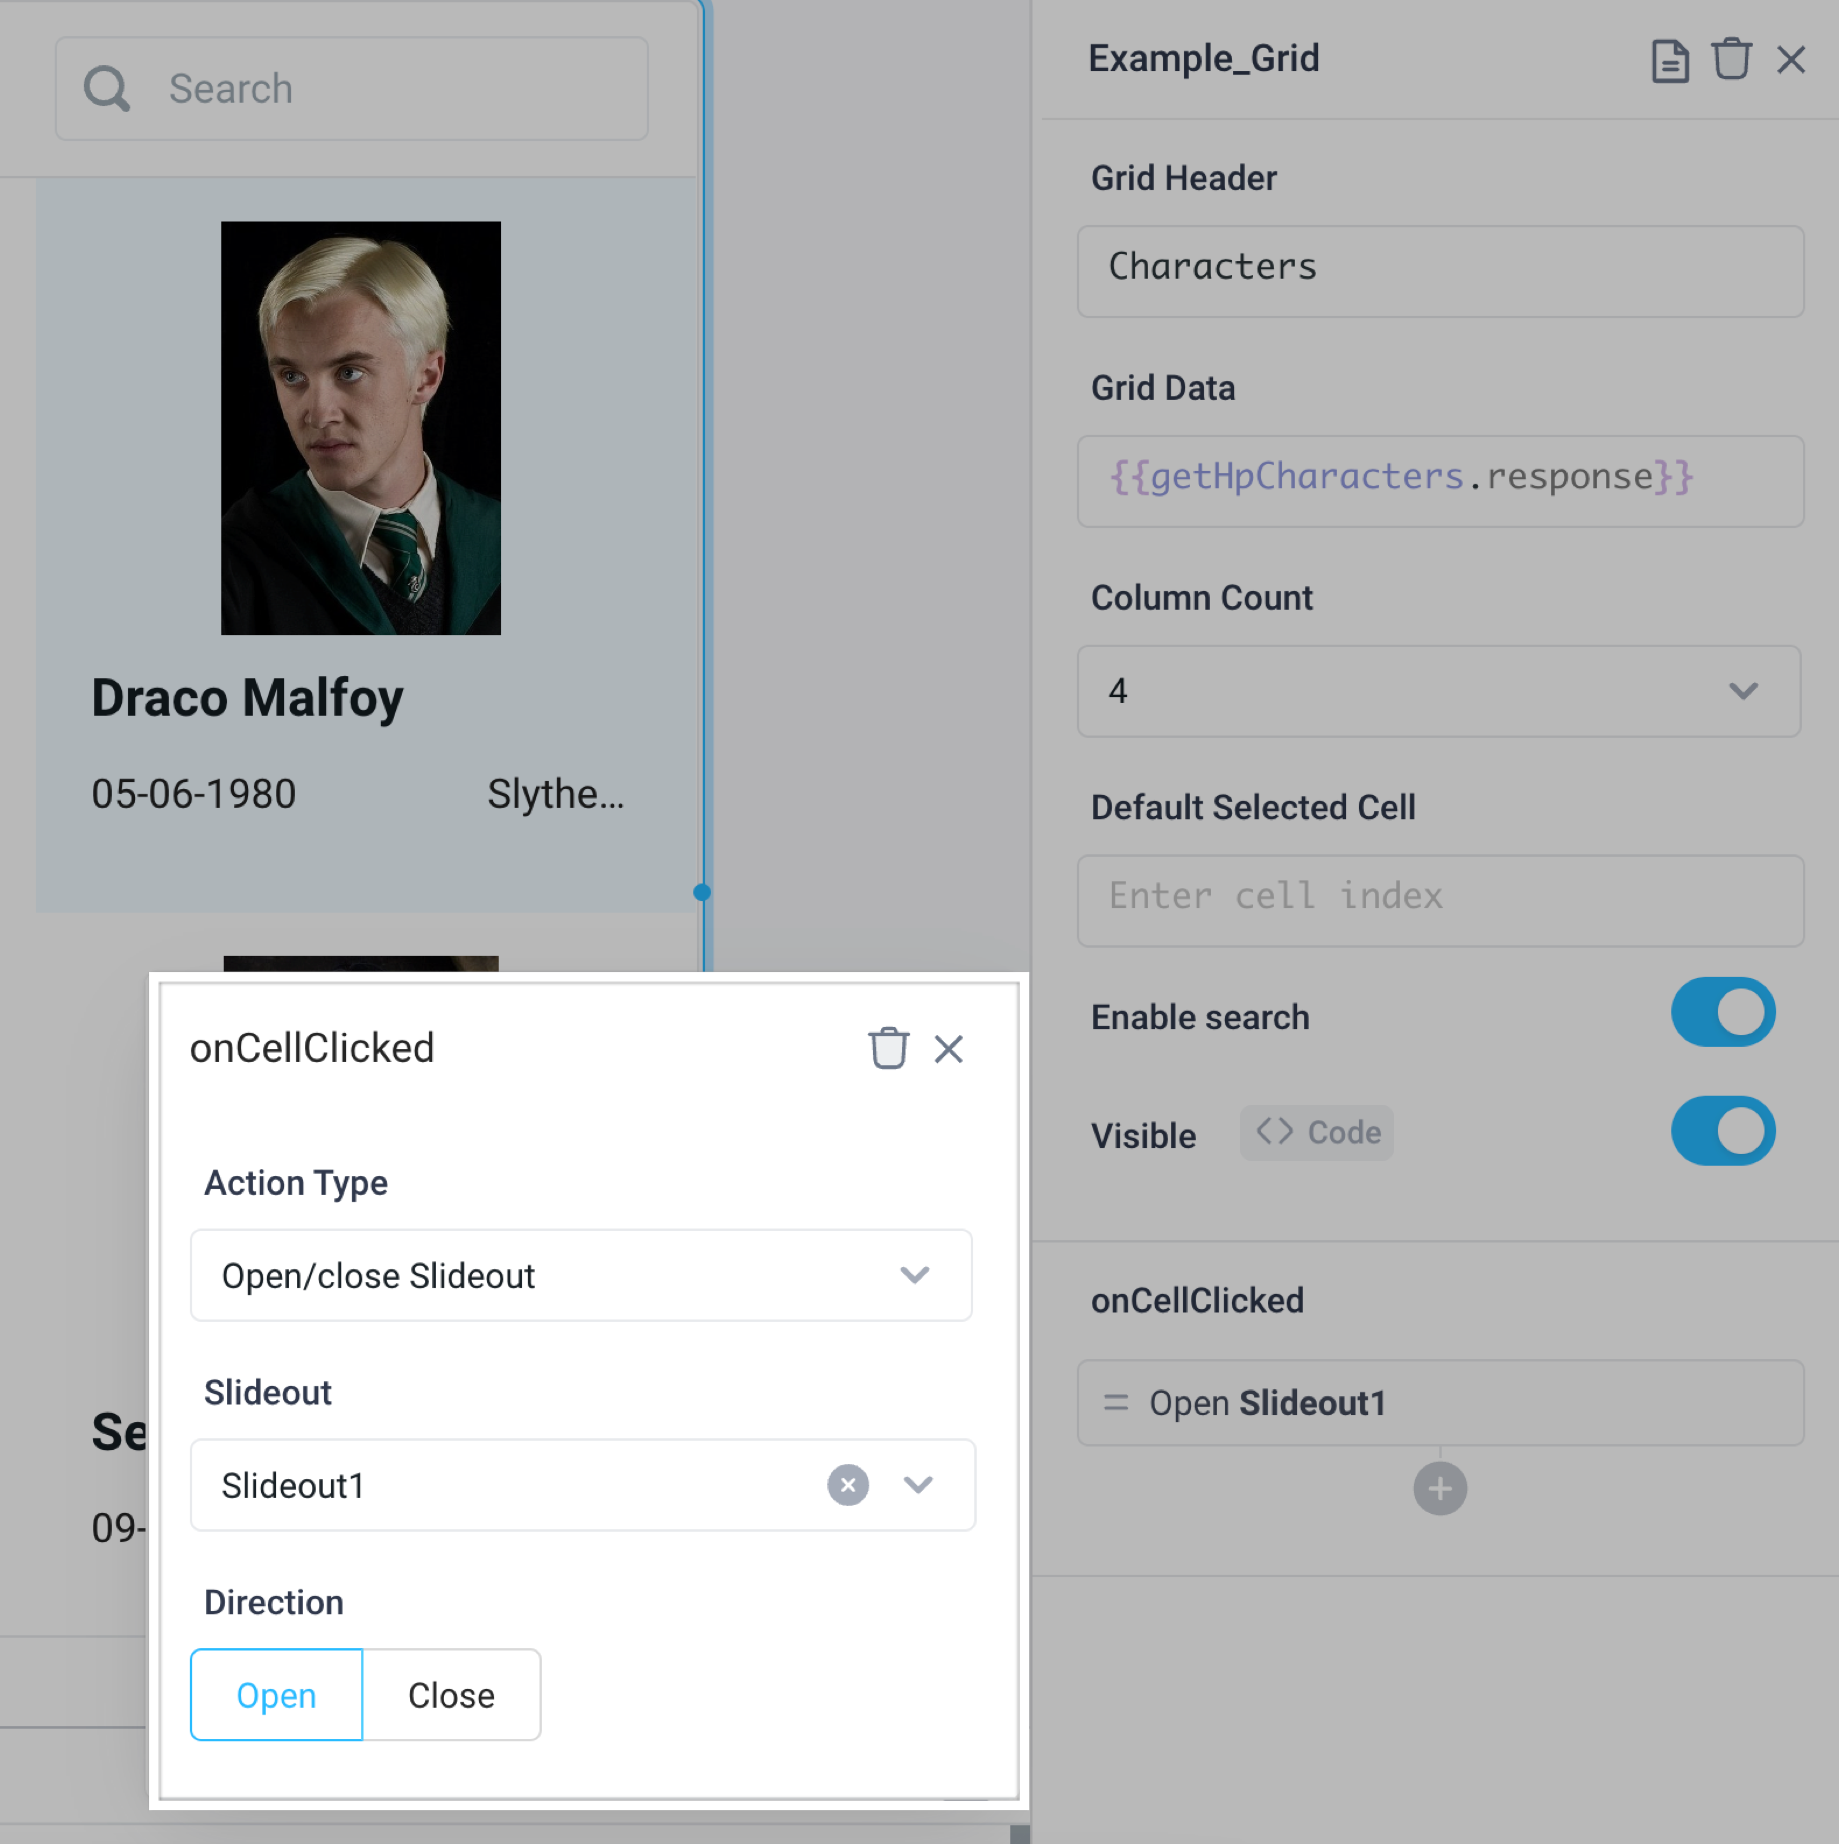Screen dimensions: 1839x1844
Task: Toggle off the Visible switch
Action: tap(1722, 1131)
